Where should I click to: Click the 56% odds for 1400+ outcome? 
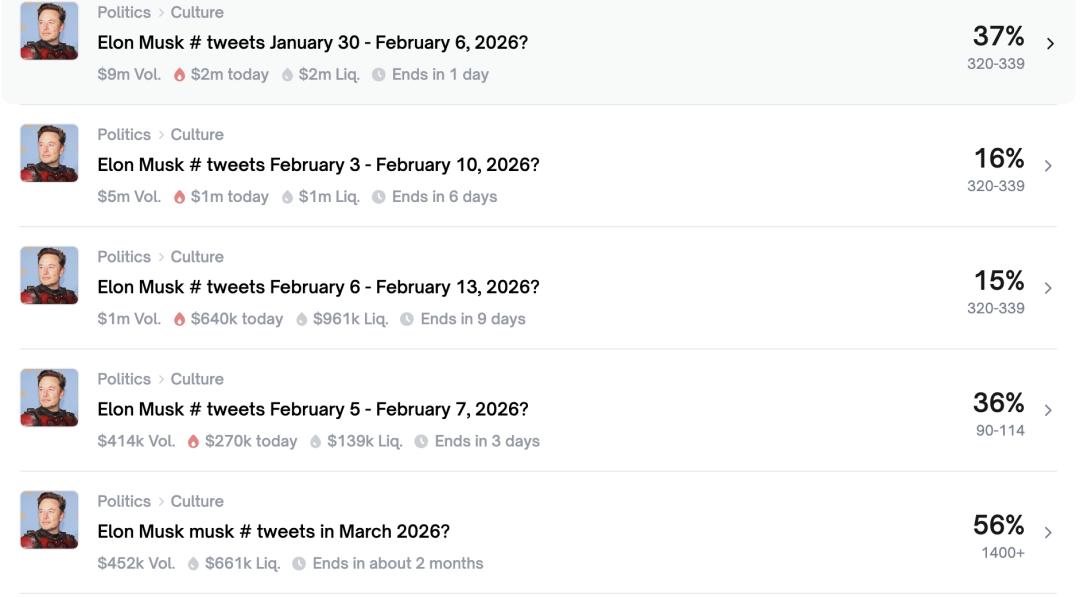pos(998,525)
